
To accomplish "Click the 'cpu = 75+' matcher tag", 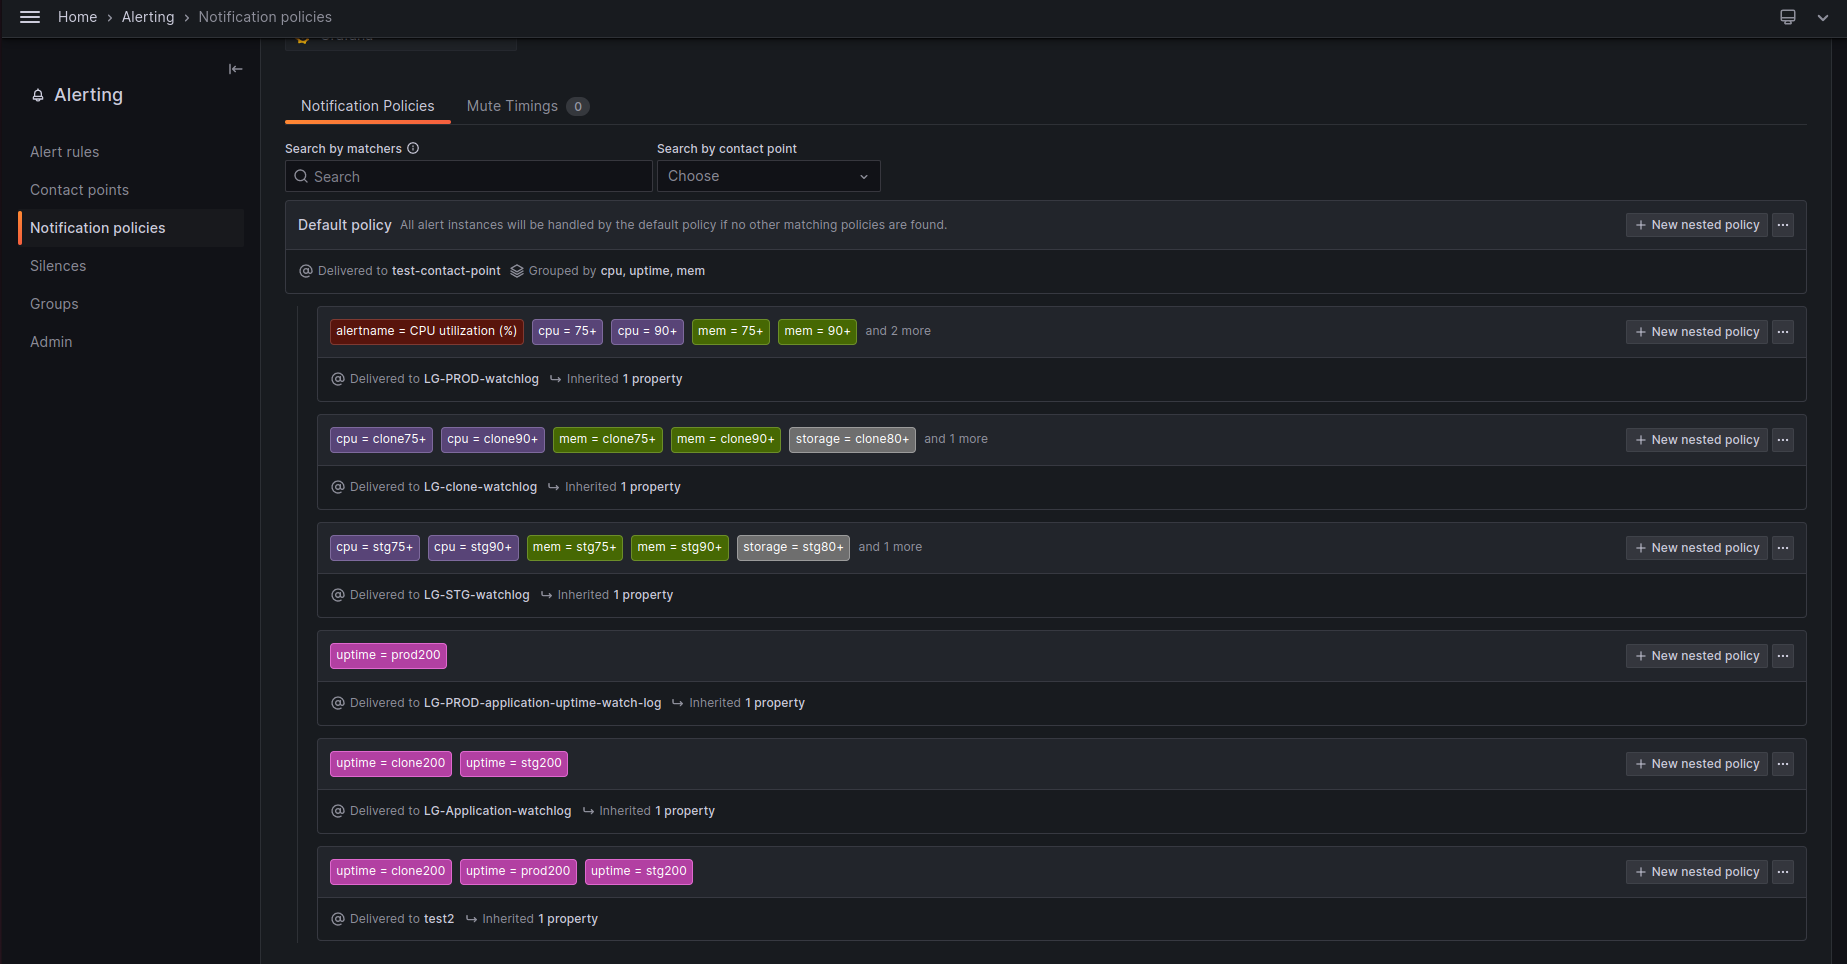I will tap(567, 331).
